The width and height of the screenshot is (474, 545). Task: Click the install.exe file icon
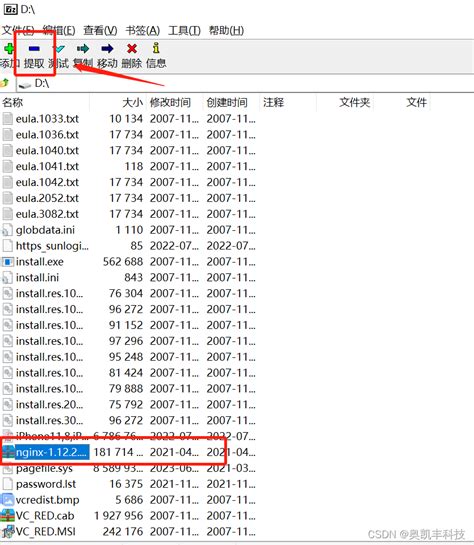point(8,262)
